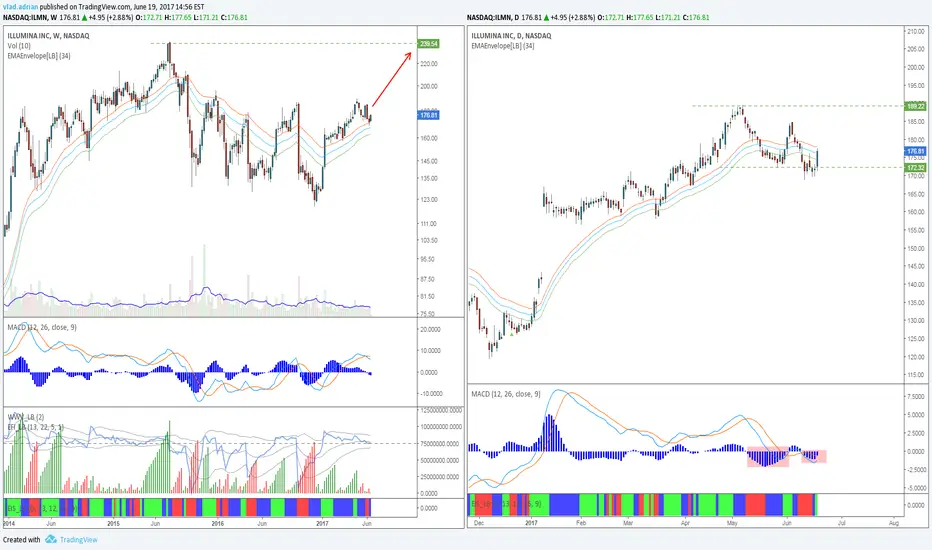Screen dimensions: 932x550
Task: Click the 220.00 weekly price axis value
Action: (429, 64)
